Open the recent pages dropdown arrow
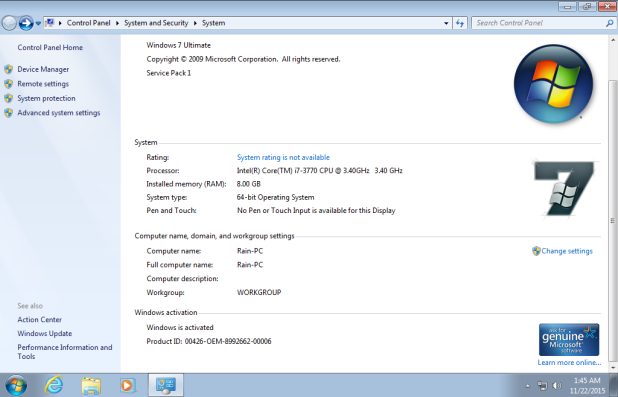Image resolution: width=618 pixels, height=397 pixels. (38, 23)
